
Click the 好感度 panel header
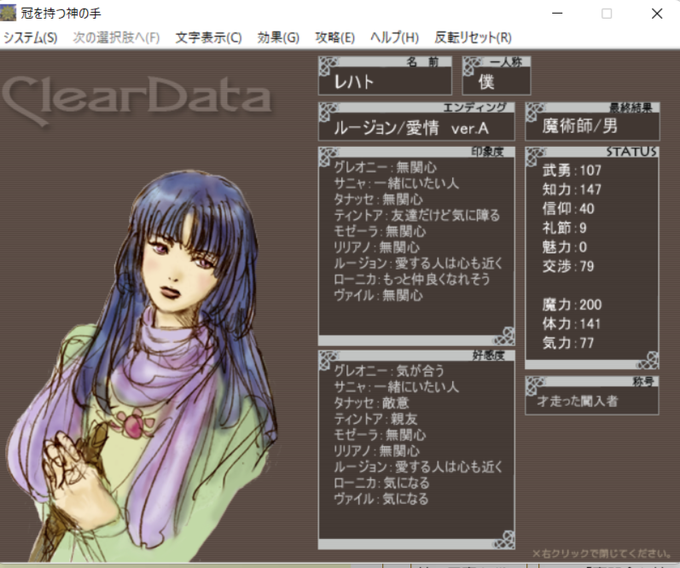pyautogui.click(x=417, y=356)
